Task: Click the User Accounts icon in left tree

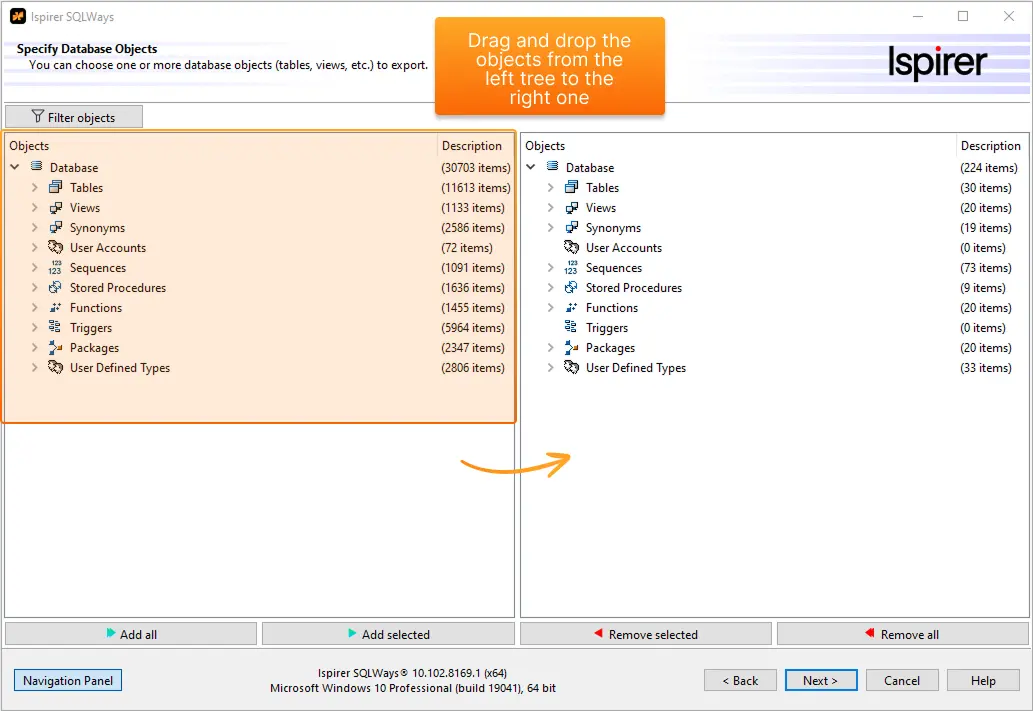Action: coord(55,247)
